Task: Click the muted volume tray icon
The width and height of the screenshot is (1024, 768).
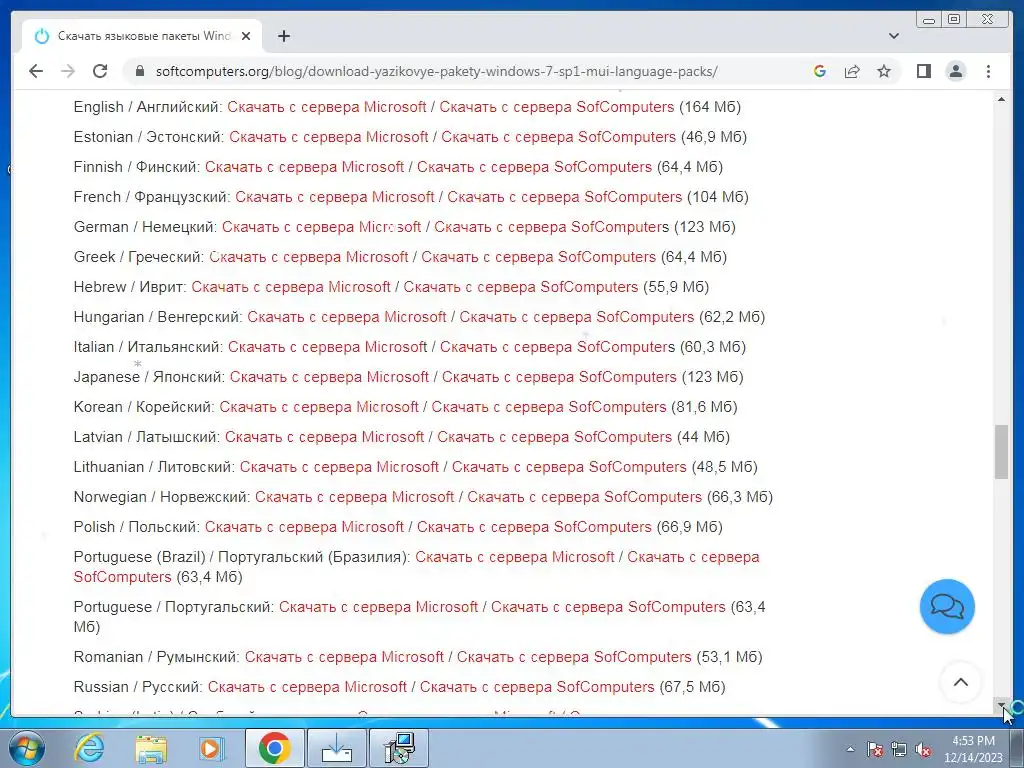Action: tap(923, 749)
